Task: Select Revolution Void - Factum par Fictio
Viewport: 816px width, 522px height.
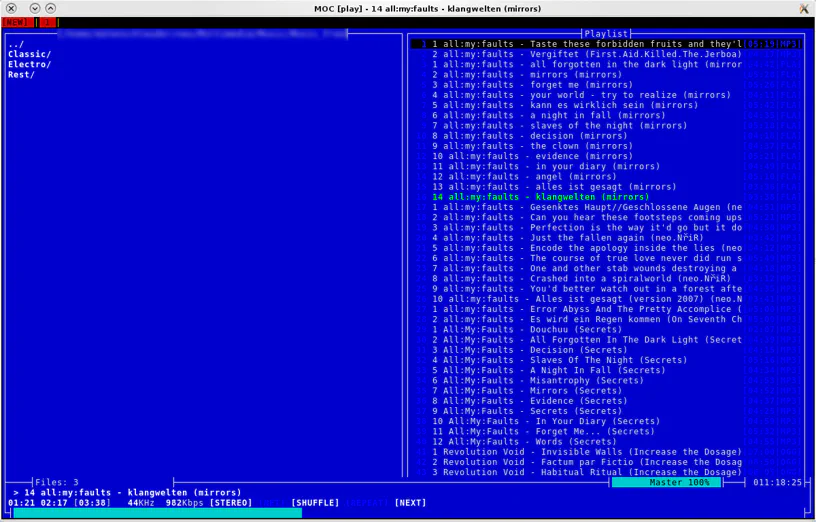Action: click(606, 462)
